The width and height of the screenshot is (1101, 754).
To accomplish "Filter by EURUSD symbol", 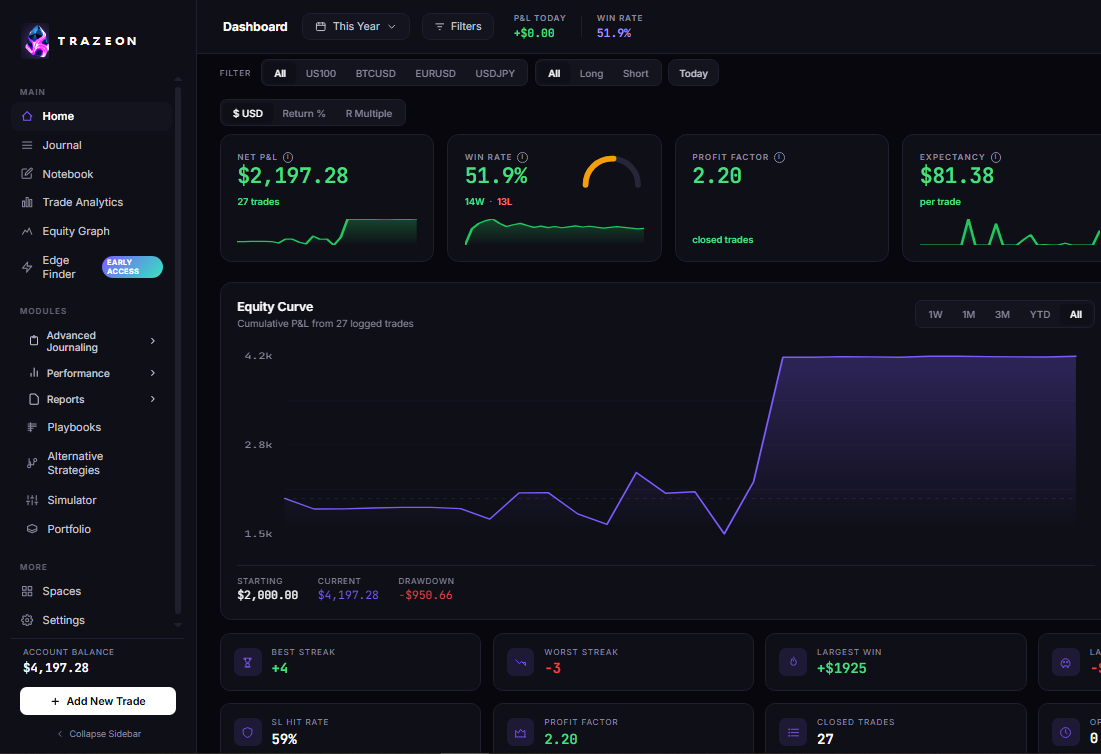I will 435,73.
